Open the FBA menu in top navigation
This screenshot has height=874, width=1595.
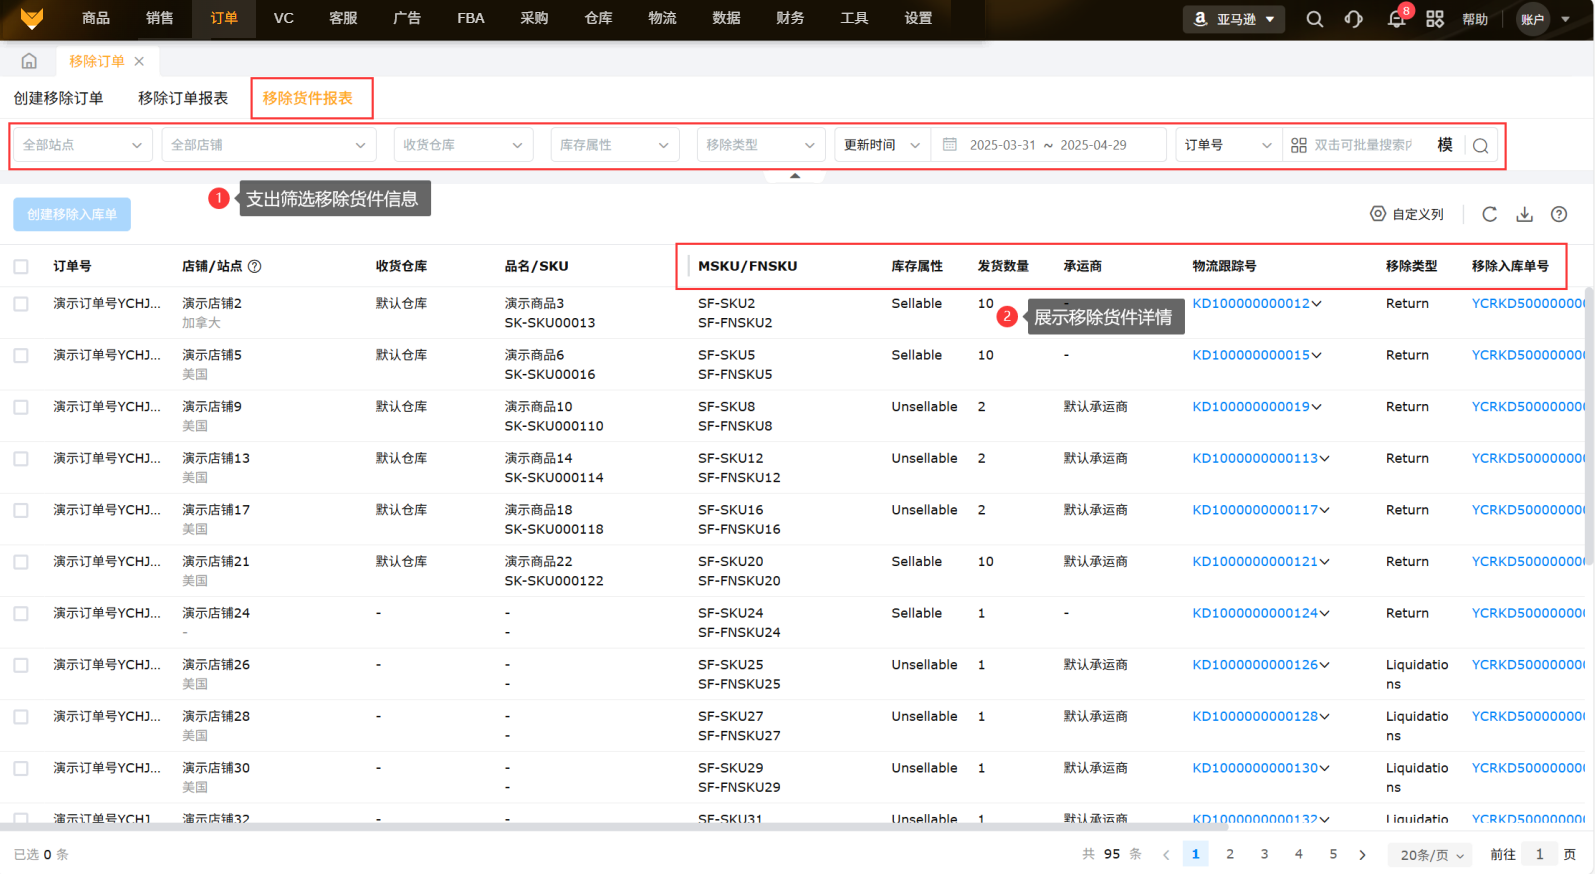point(470,18)
